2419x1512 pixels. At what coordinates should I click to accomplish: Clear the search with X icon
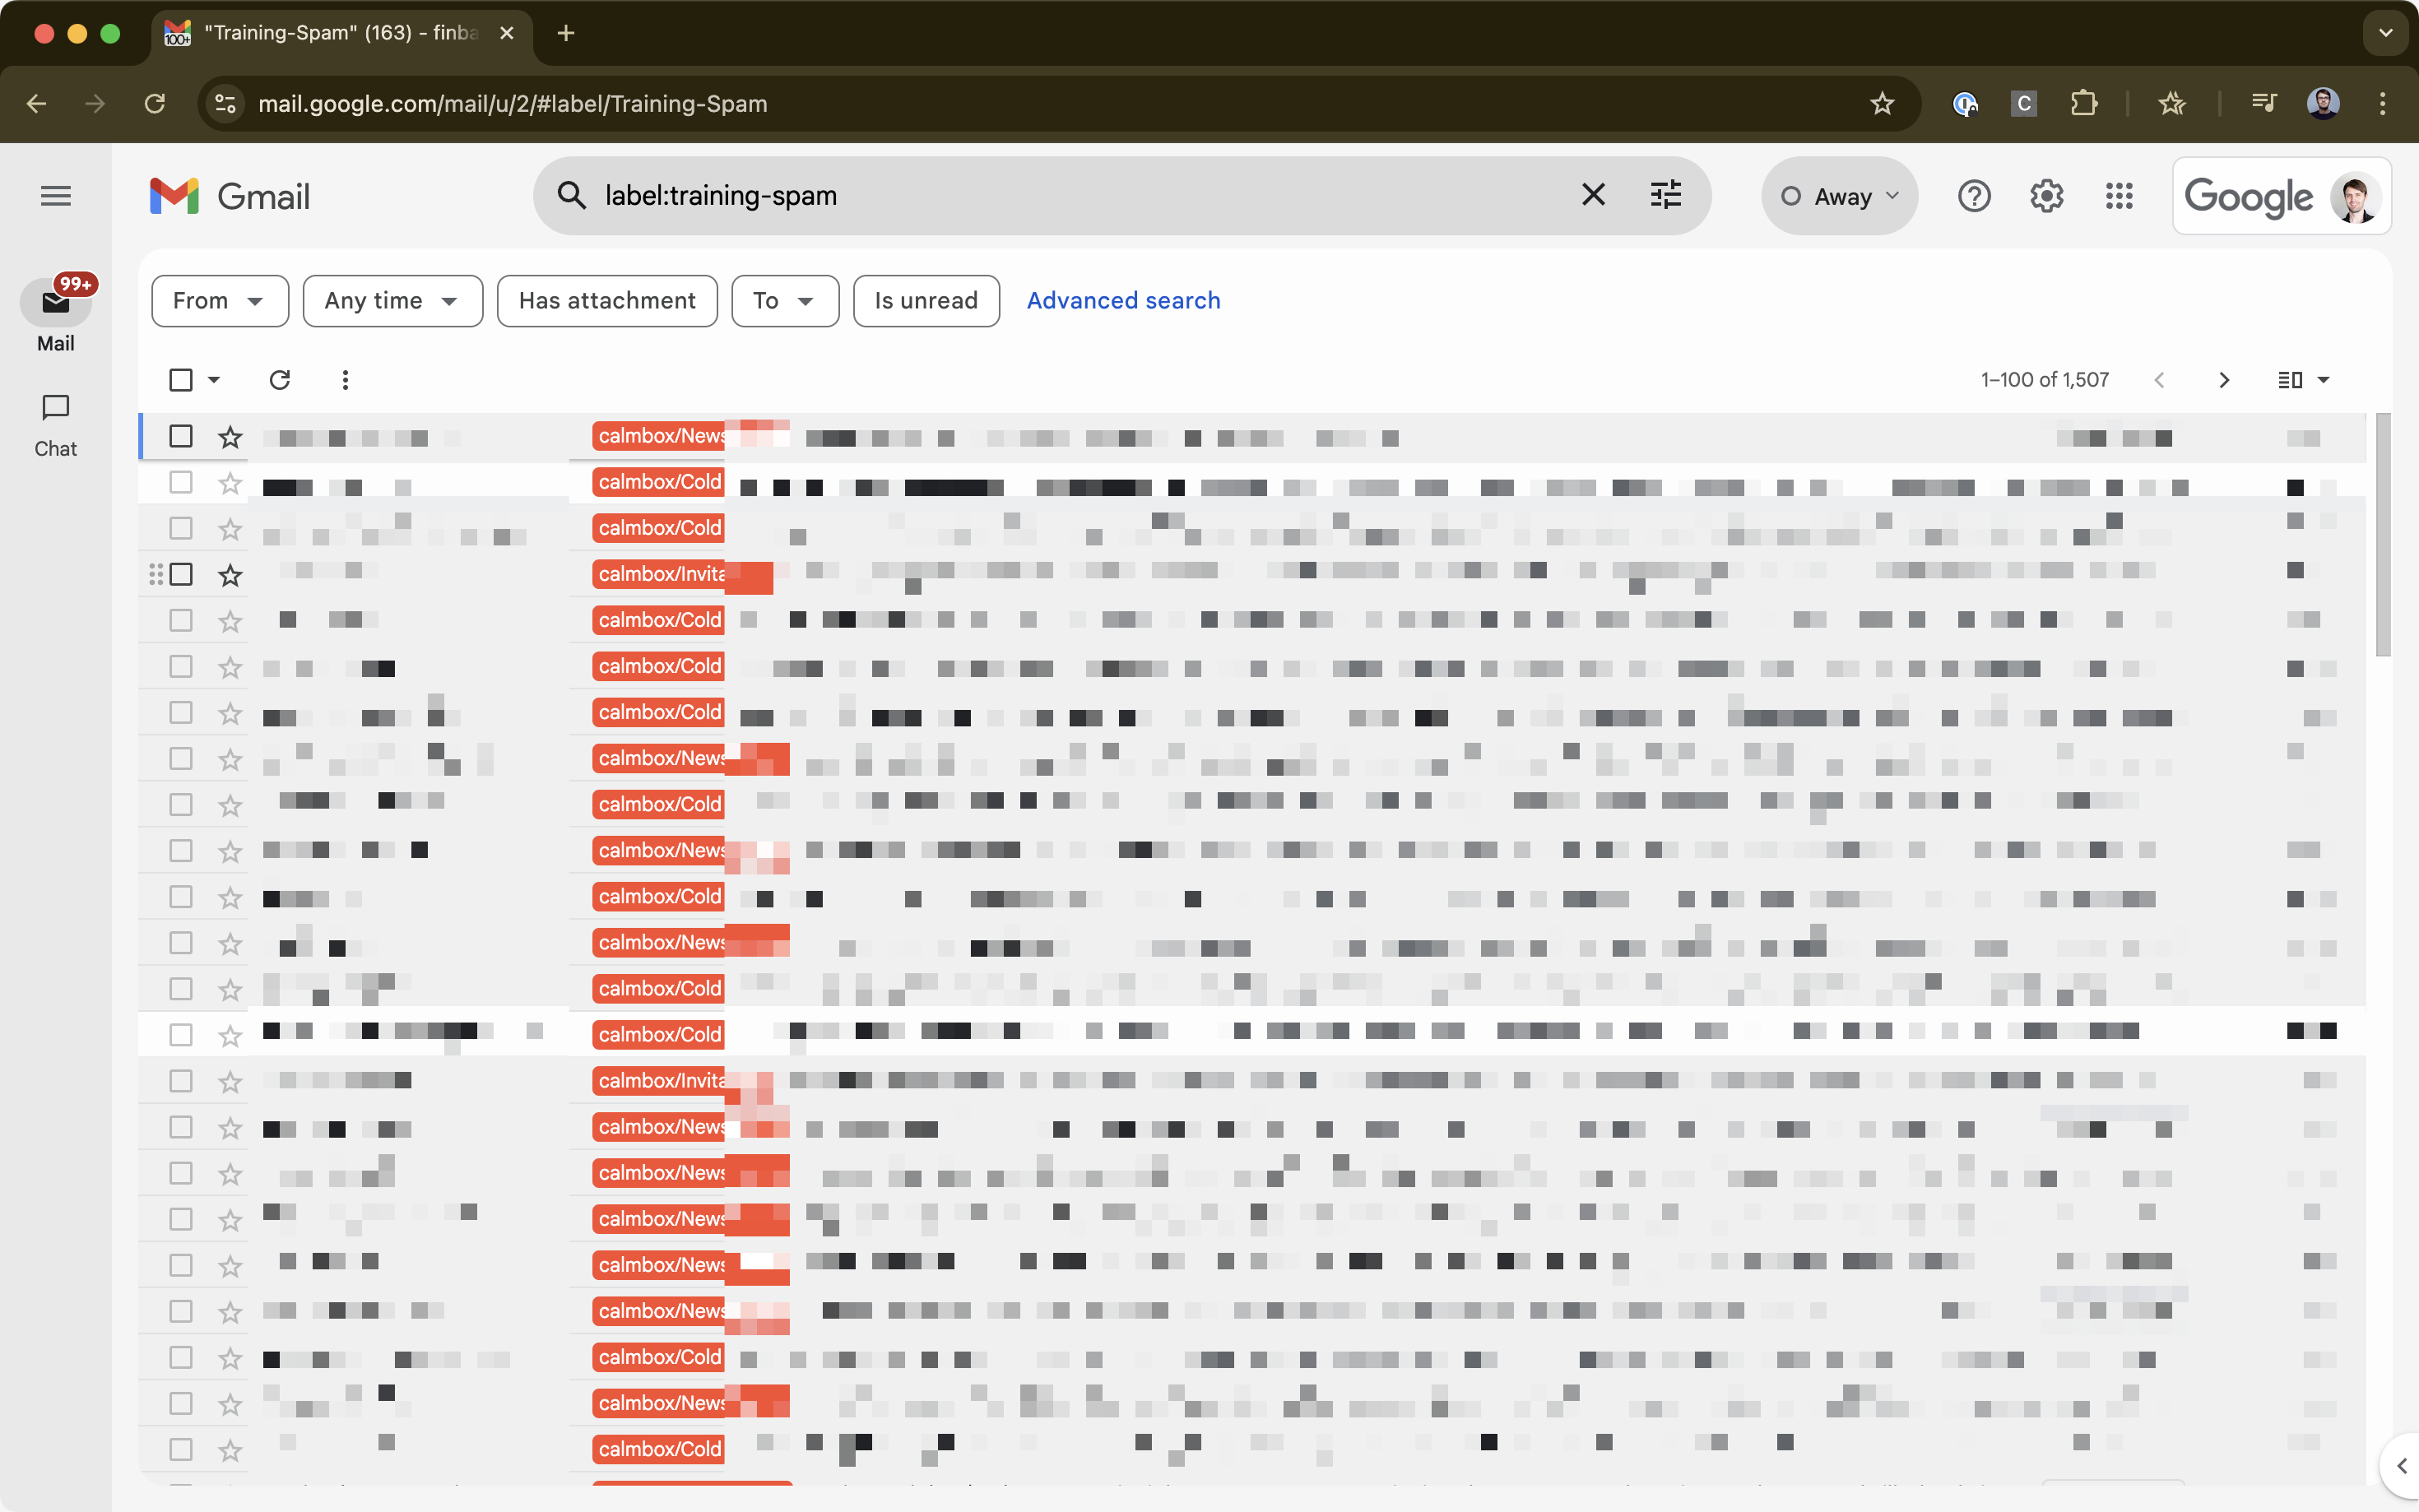point(1593,195)
